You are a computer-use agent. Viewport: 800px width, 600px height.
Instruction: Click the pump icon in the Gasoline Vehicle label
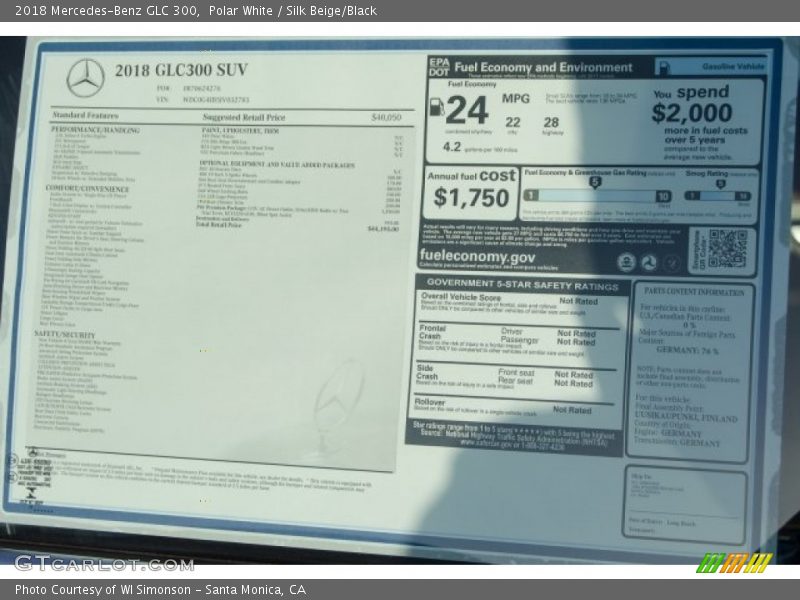pos(664,67)
